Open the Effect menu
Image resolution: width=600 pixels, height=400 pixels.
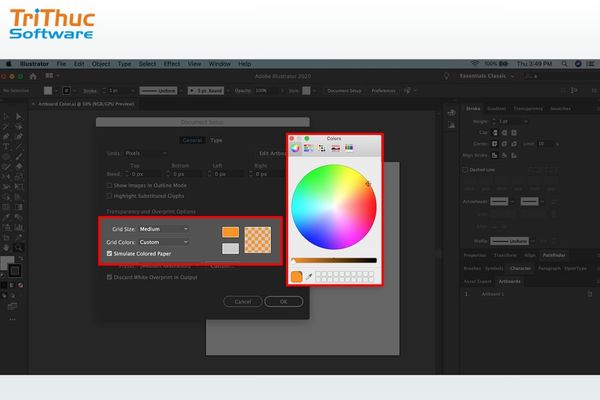pos(172,64)
